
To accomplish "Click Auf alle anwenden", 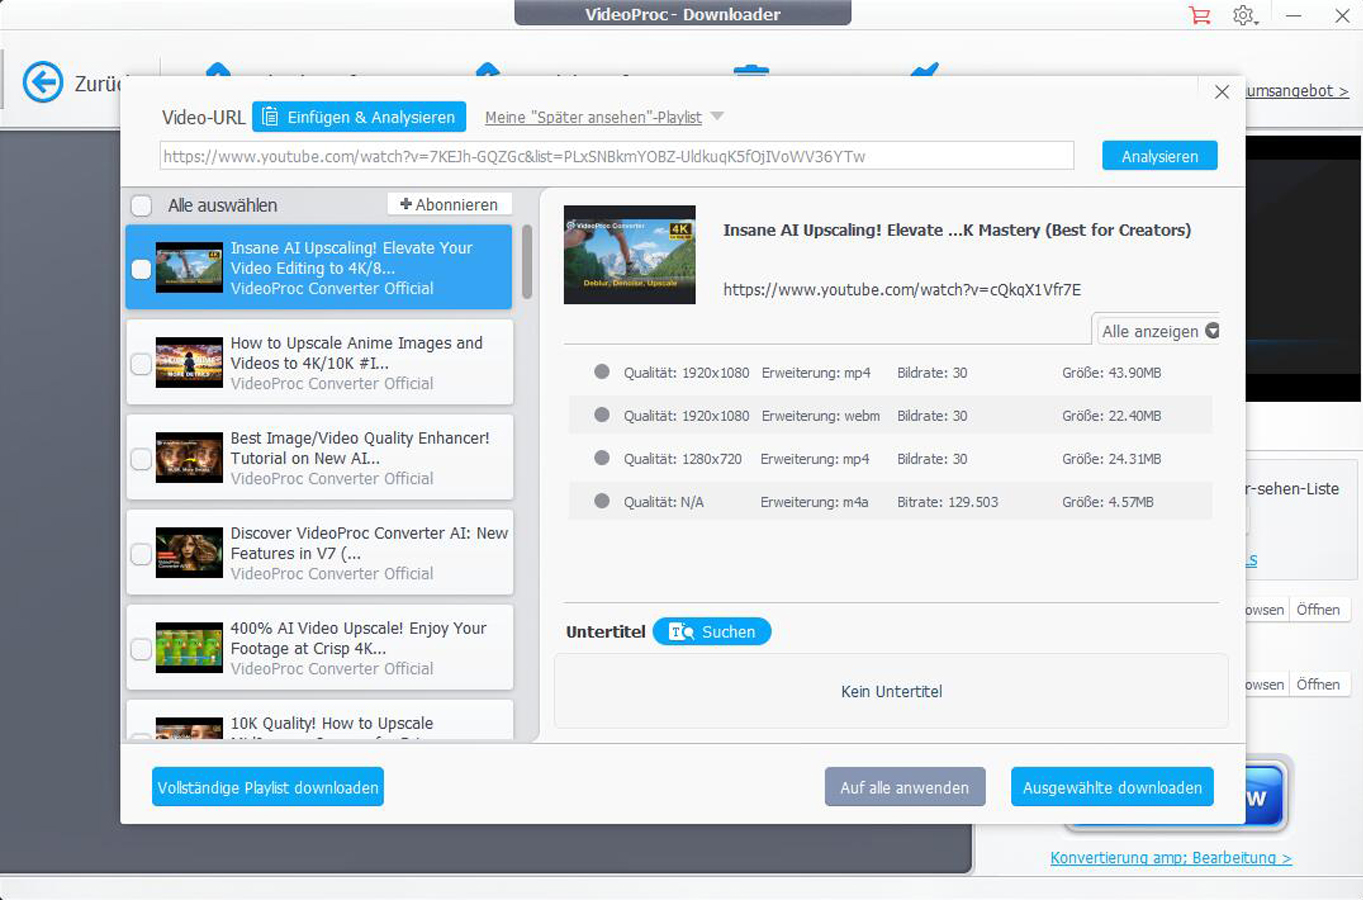I will click(904, 787).
